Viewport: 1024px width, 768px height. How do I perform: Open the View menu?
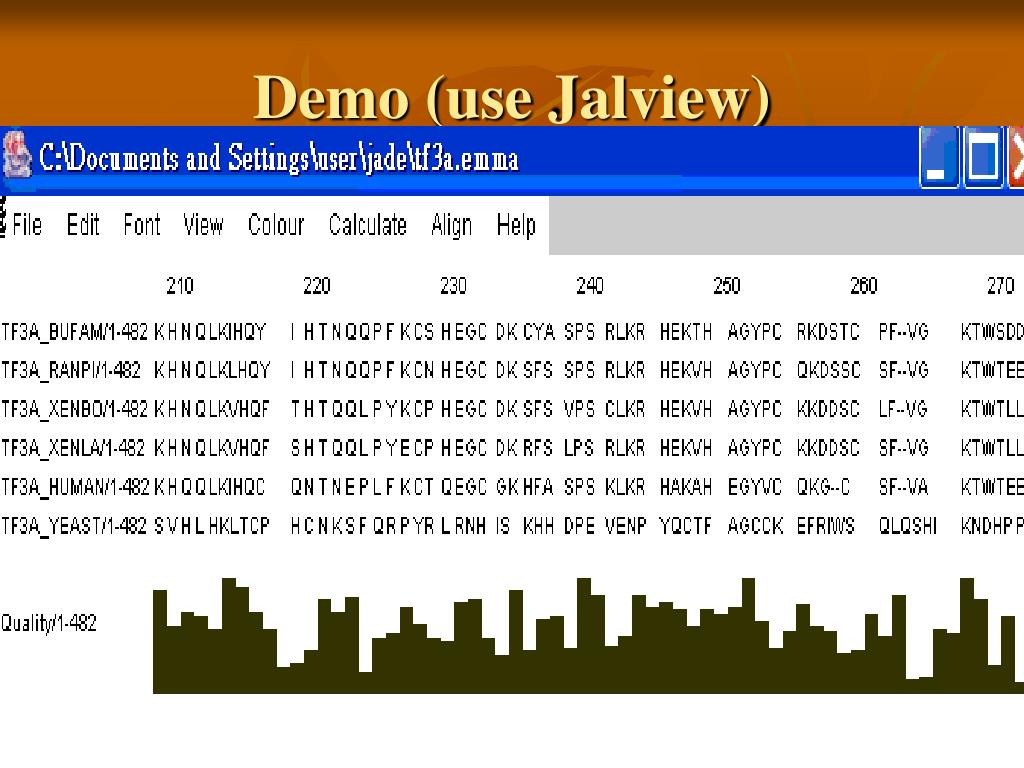(x=203, y=225)
